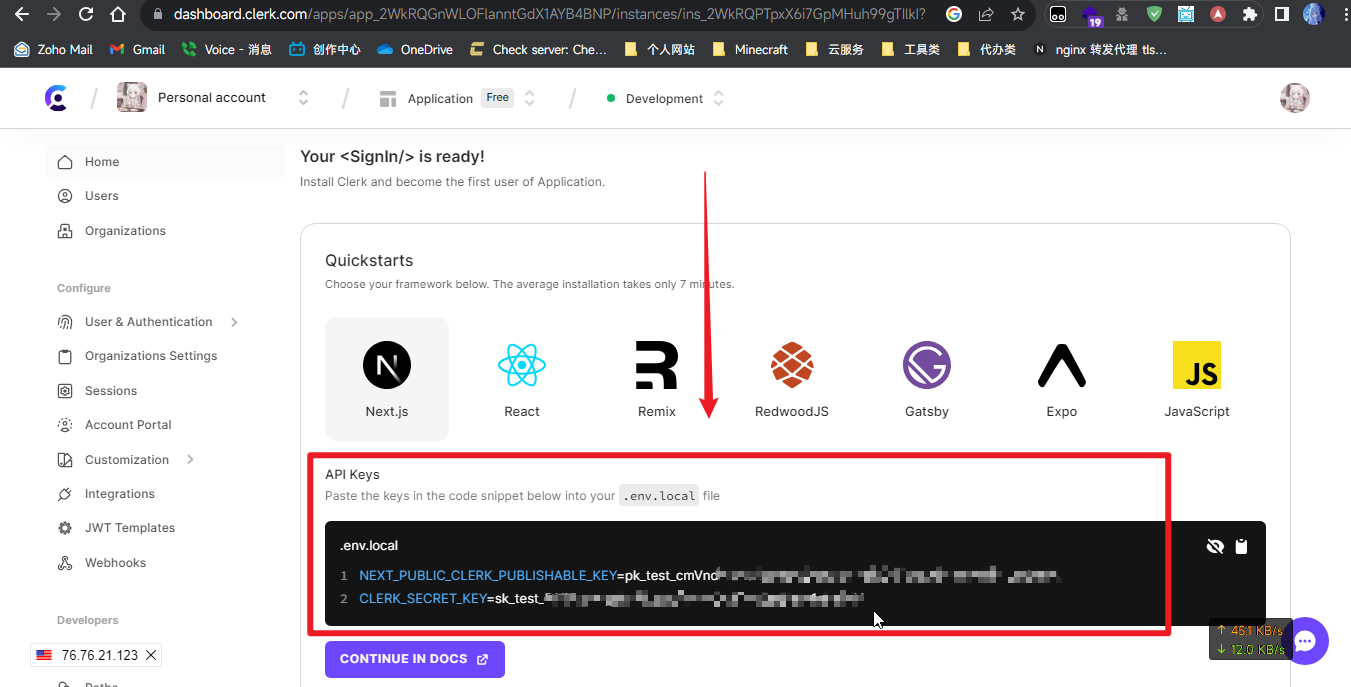Pick the Expo quickstart
The image size is (1351, 687).
[x=1062, y=379]
